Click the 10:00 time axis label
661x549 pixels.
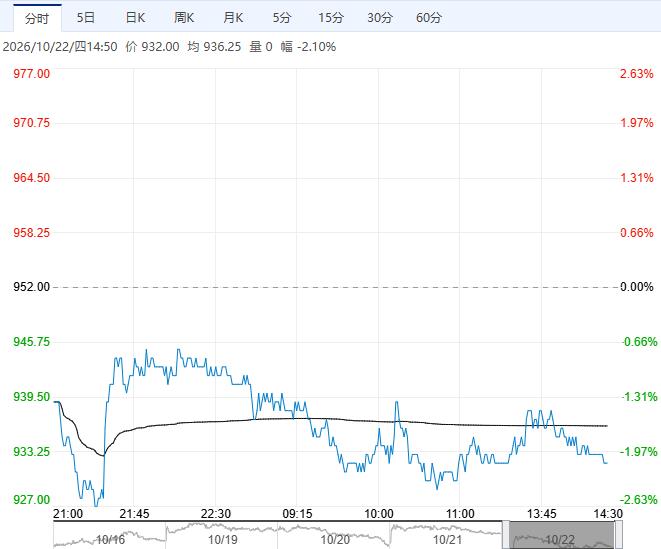(379, 514)
